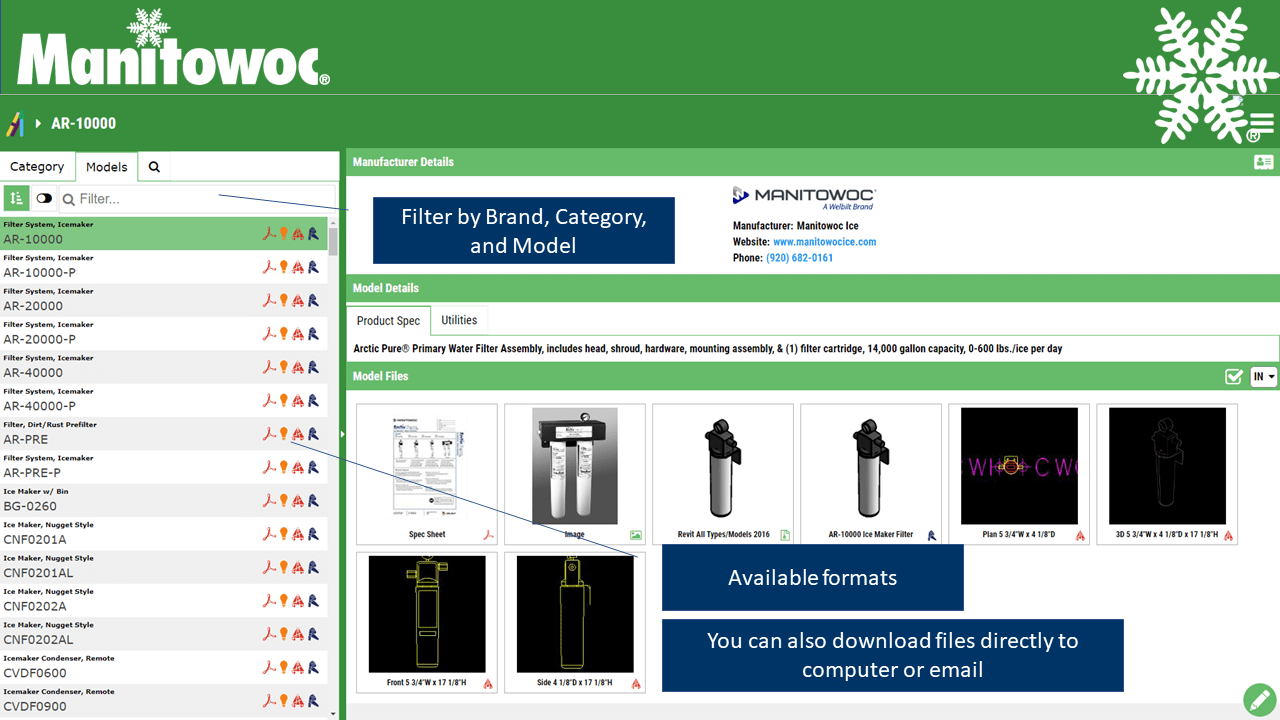Screen dimensions: 1280x720
Task: Click the image icon under the Image thumbnail
Action: [636, 535]
